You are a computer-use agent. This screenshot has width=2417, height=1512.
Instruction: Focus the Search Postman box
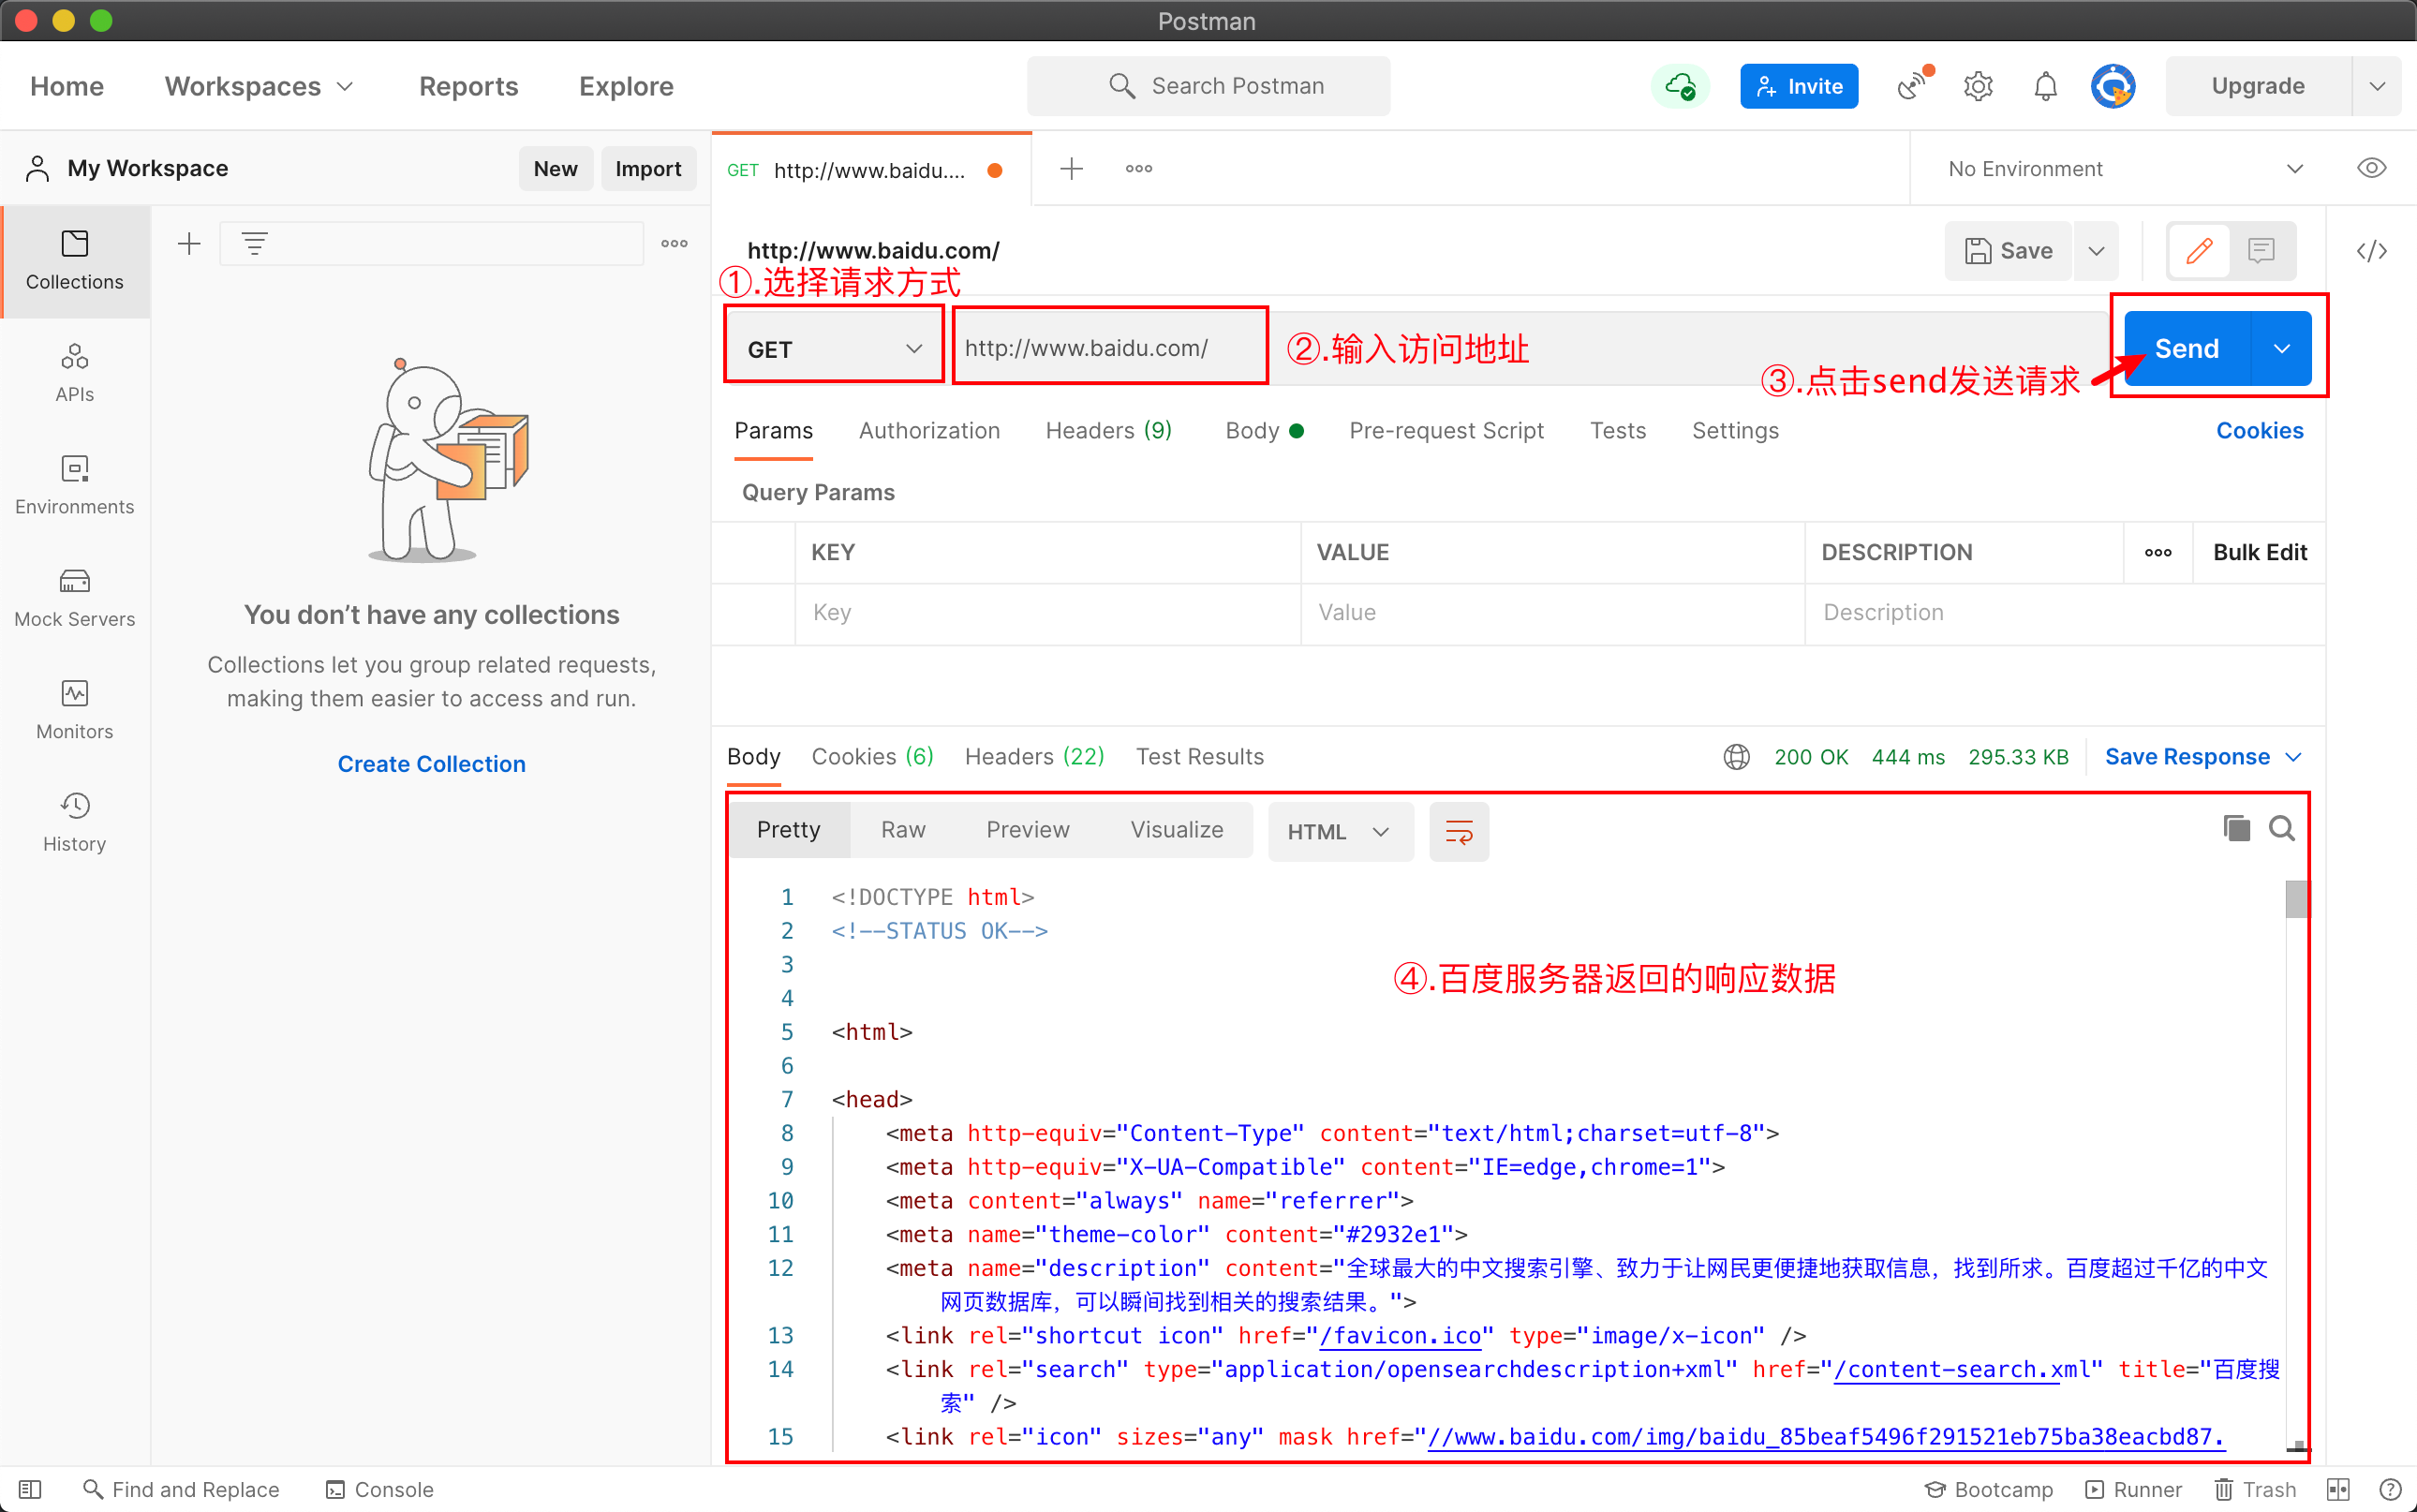pyautogui.click(x=1208, y=86)
